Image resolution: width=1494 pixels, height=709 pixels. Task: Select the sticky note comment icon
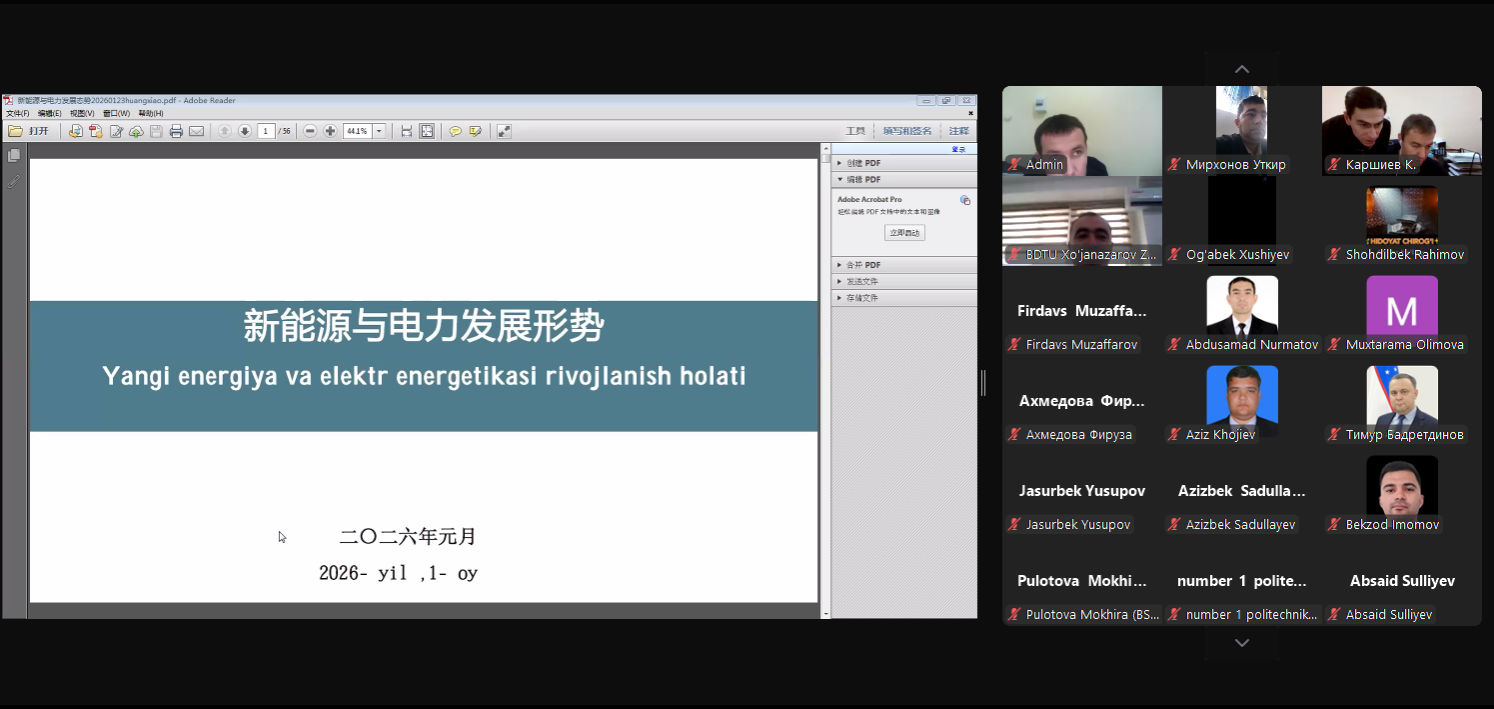click(456, 130)
